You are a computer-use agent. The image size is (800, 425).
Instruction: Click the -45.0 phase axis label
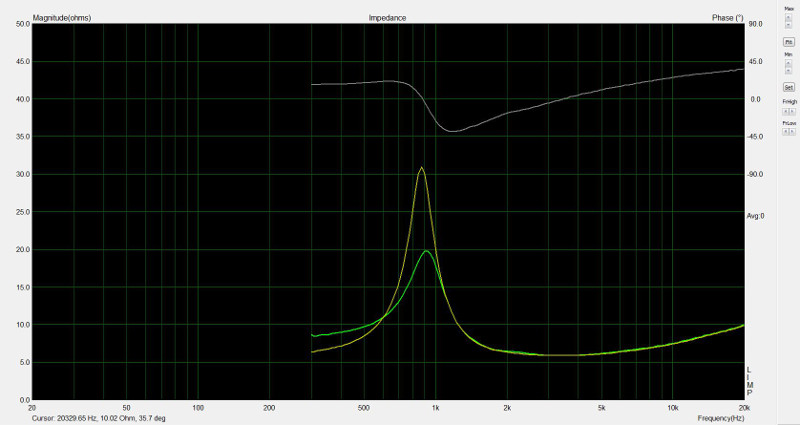pos(755,137)
